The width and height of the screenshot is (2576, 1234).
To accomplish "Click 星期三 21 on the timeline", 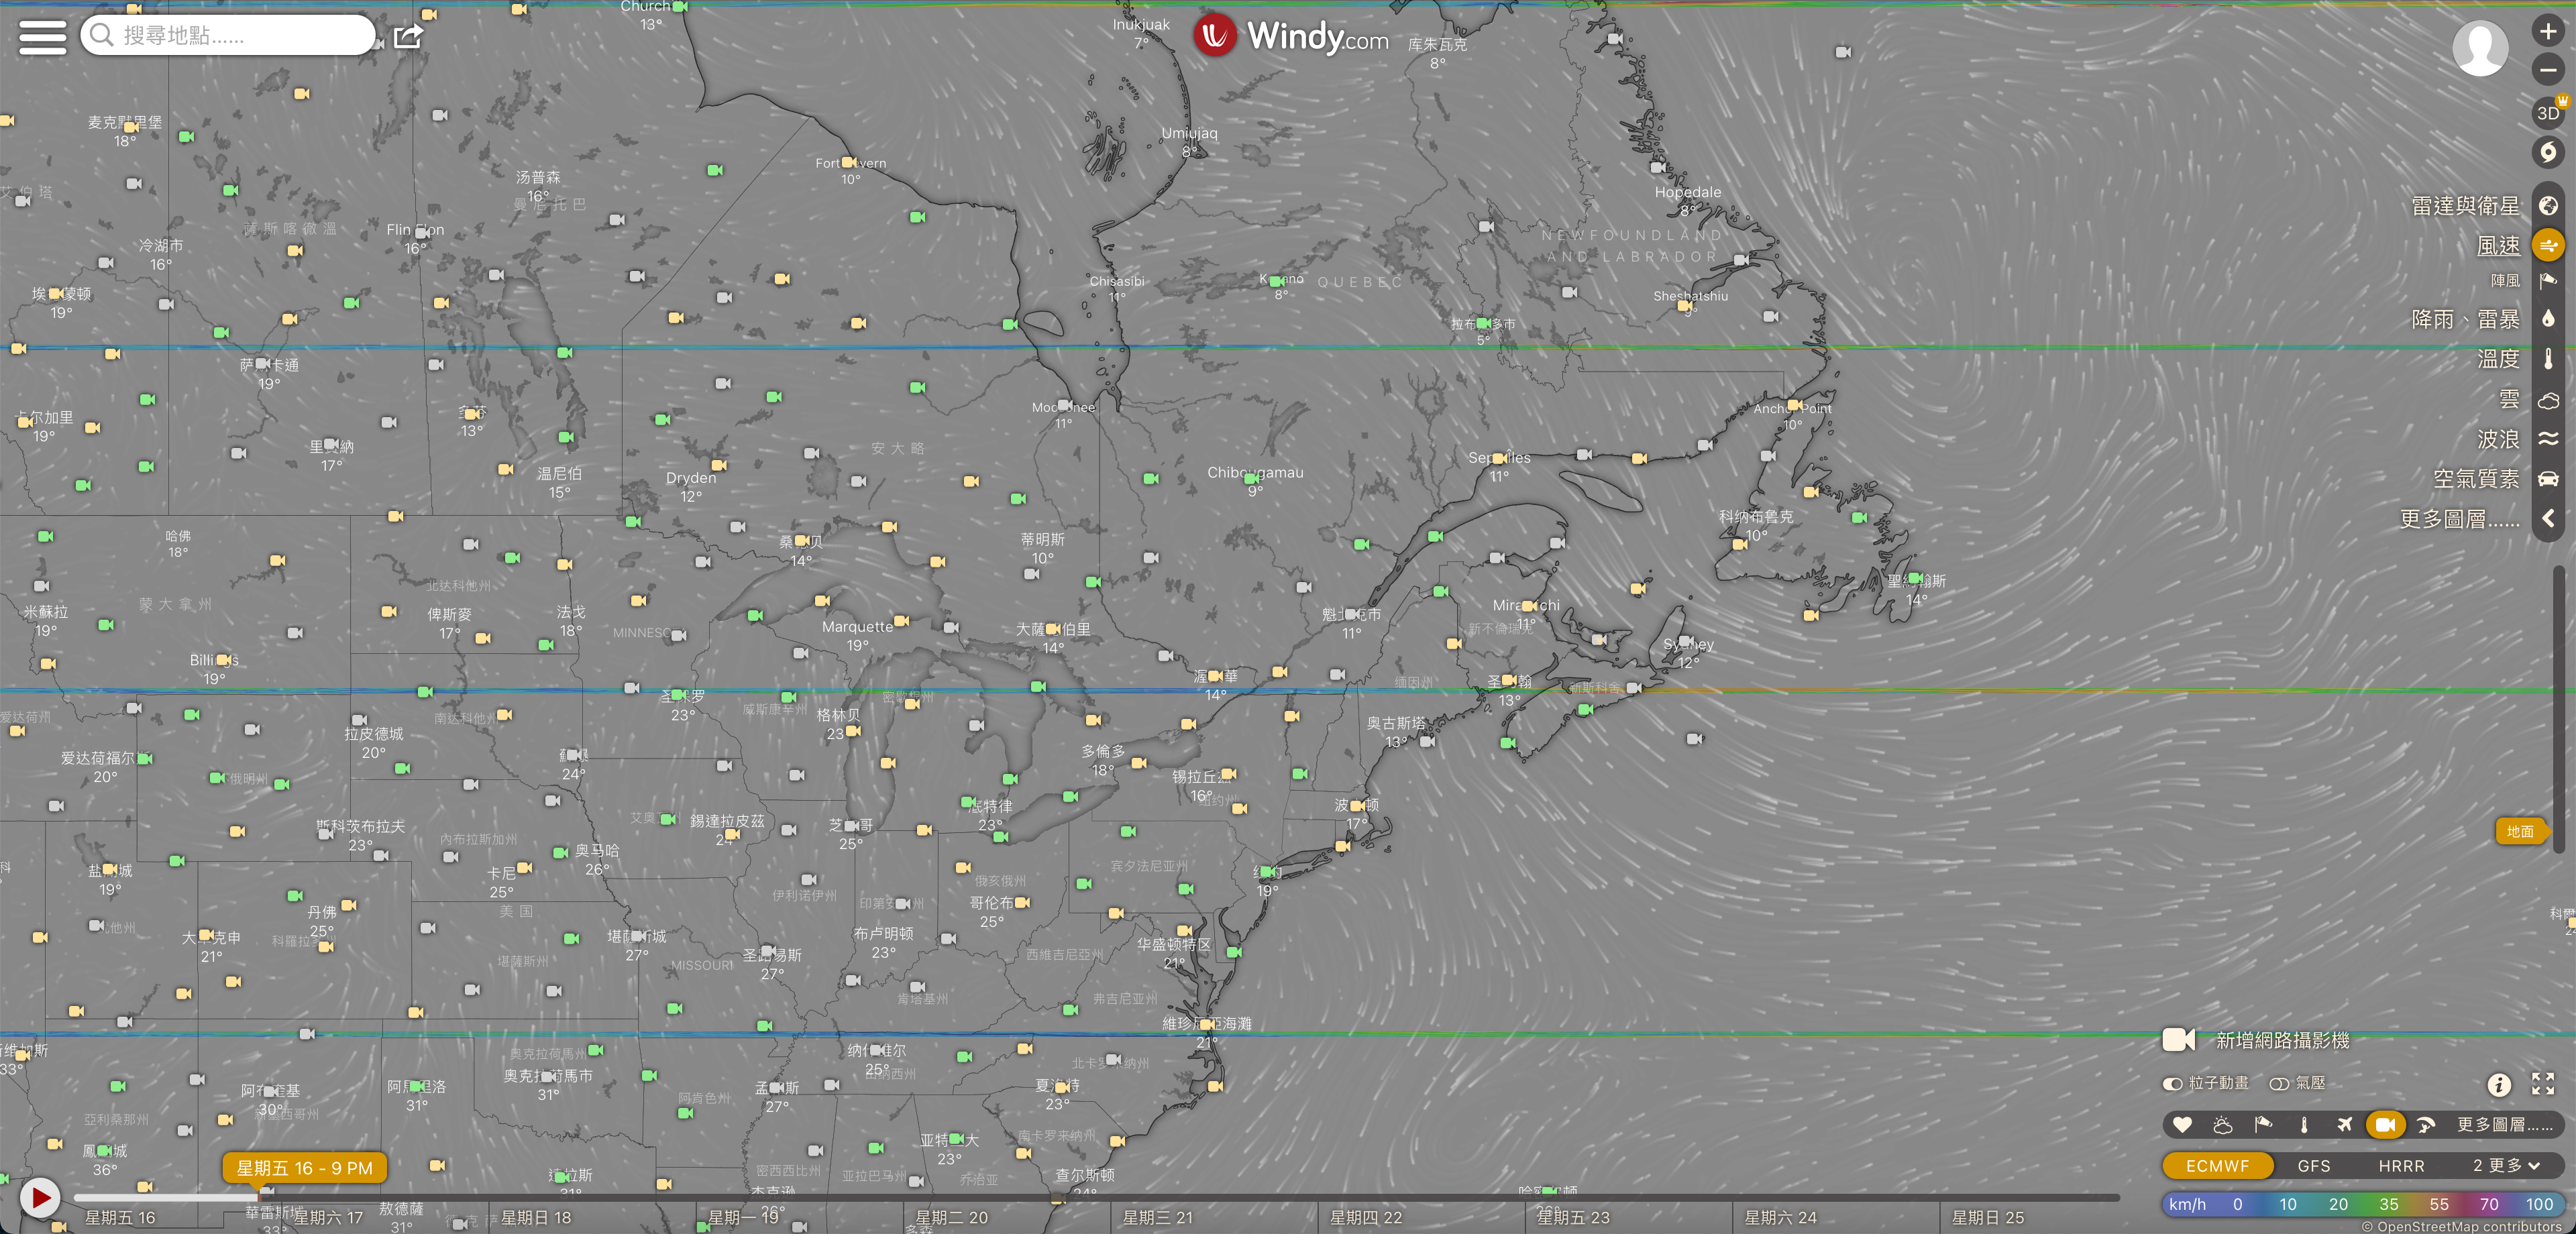I will click(1157, 1217).
